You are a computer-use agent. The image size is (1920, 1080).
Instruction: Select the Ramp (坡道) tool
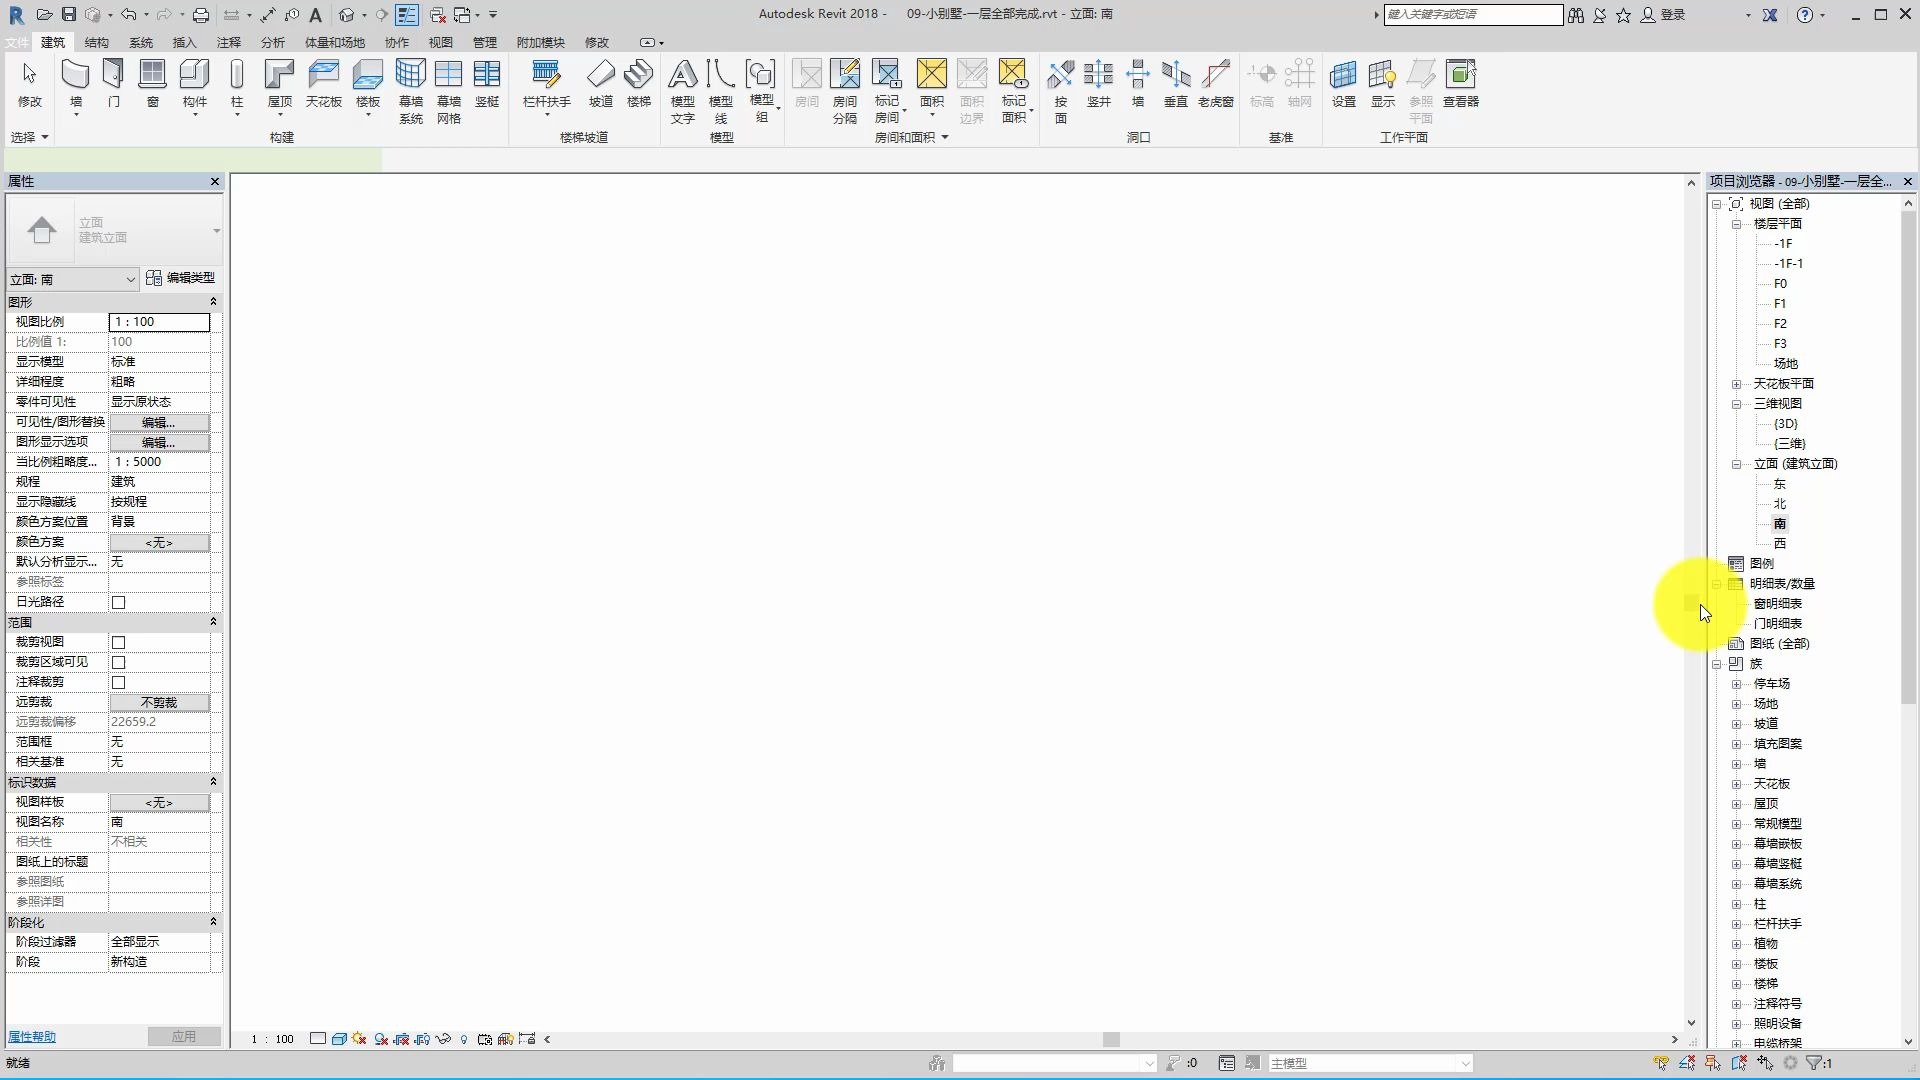click(x=600, y=76)
